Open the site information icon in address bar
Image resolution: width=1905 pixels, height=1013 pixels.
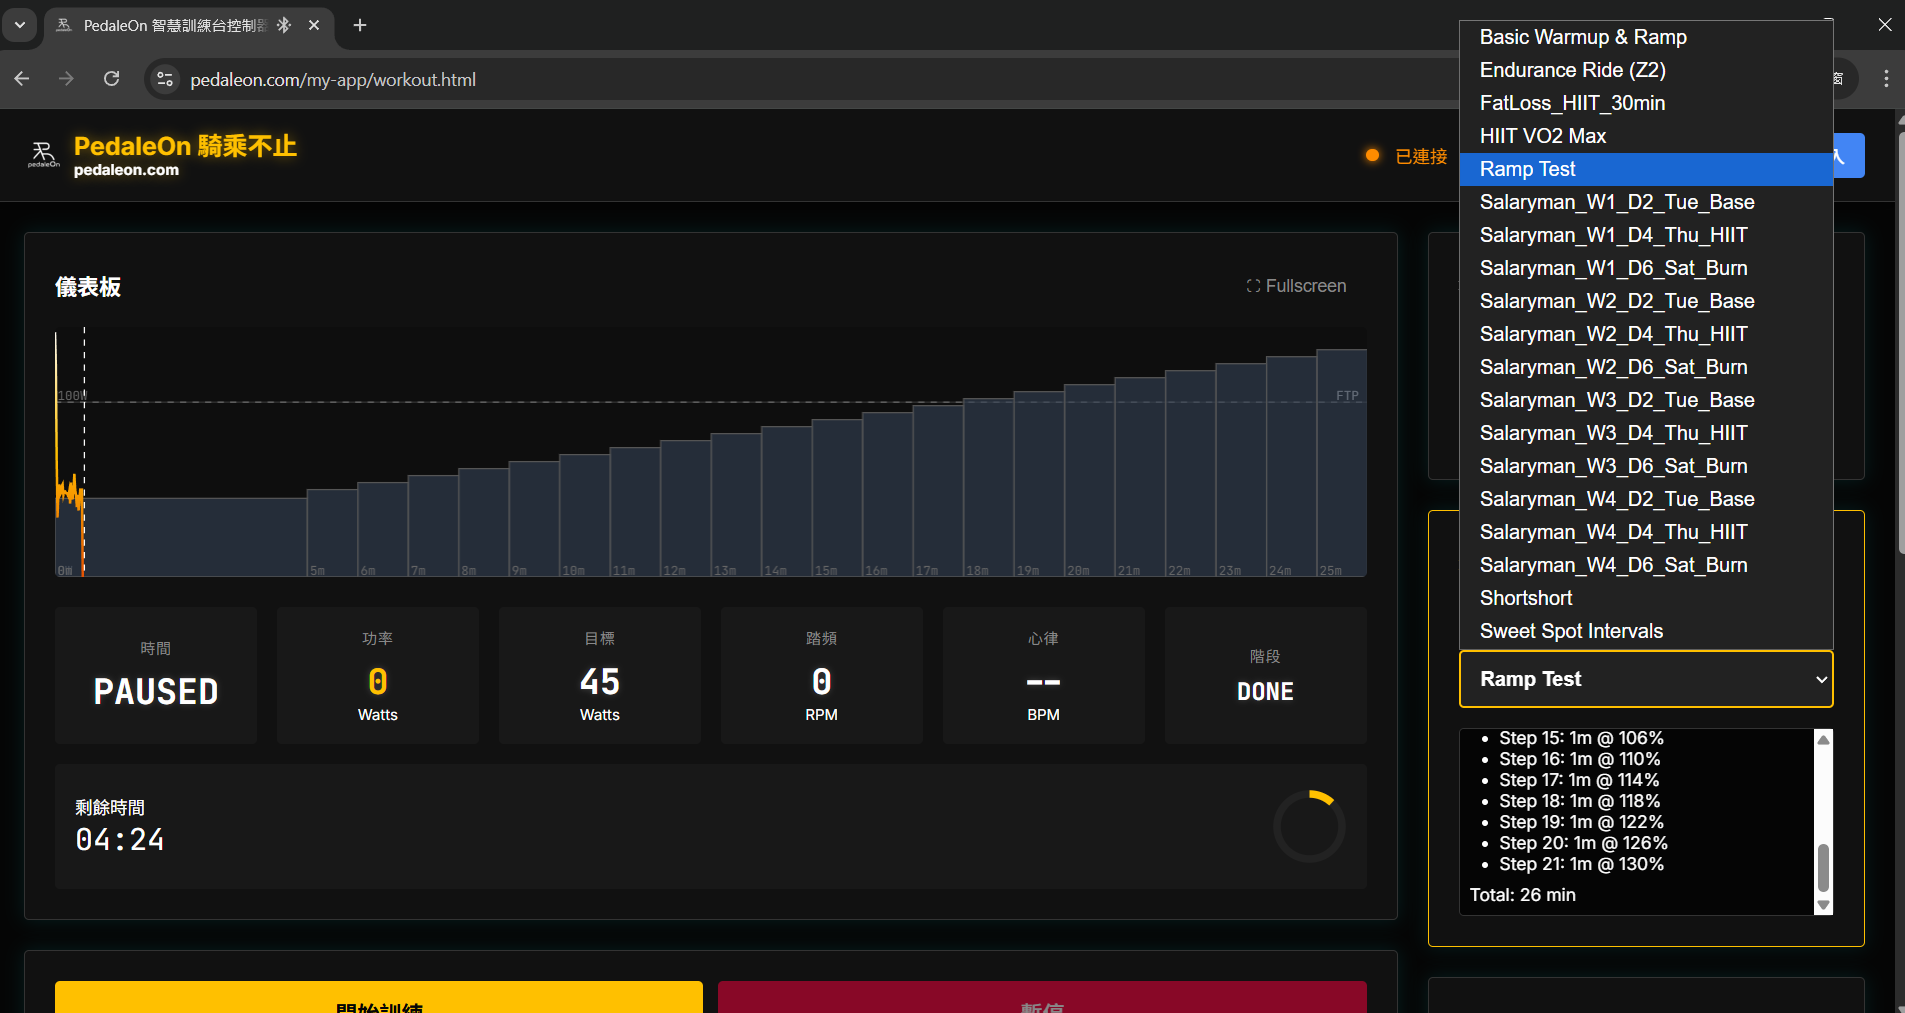pos(166,79)
